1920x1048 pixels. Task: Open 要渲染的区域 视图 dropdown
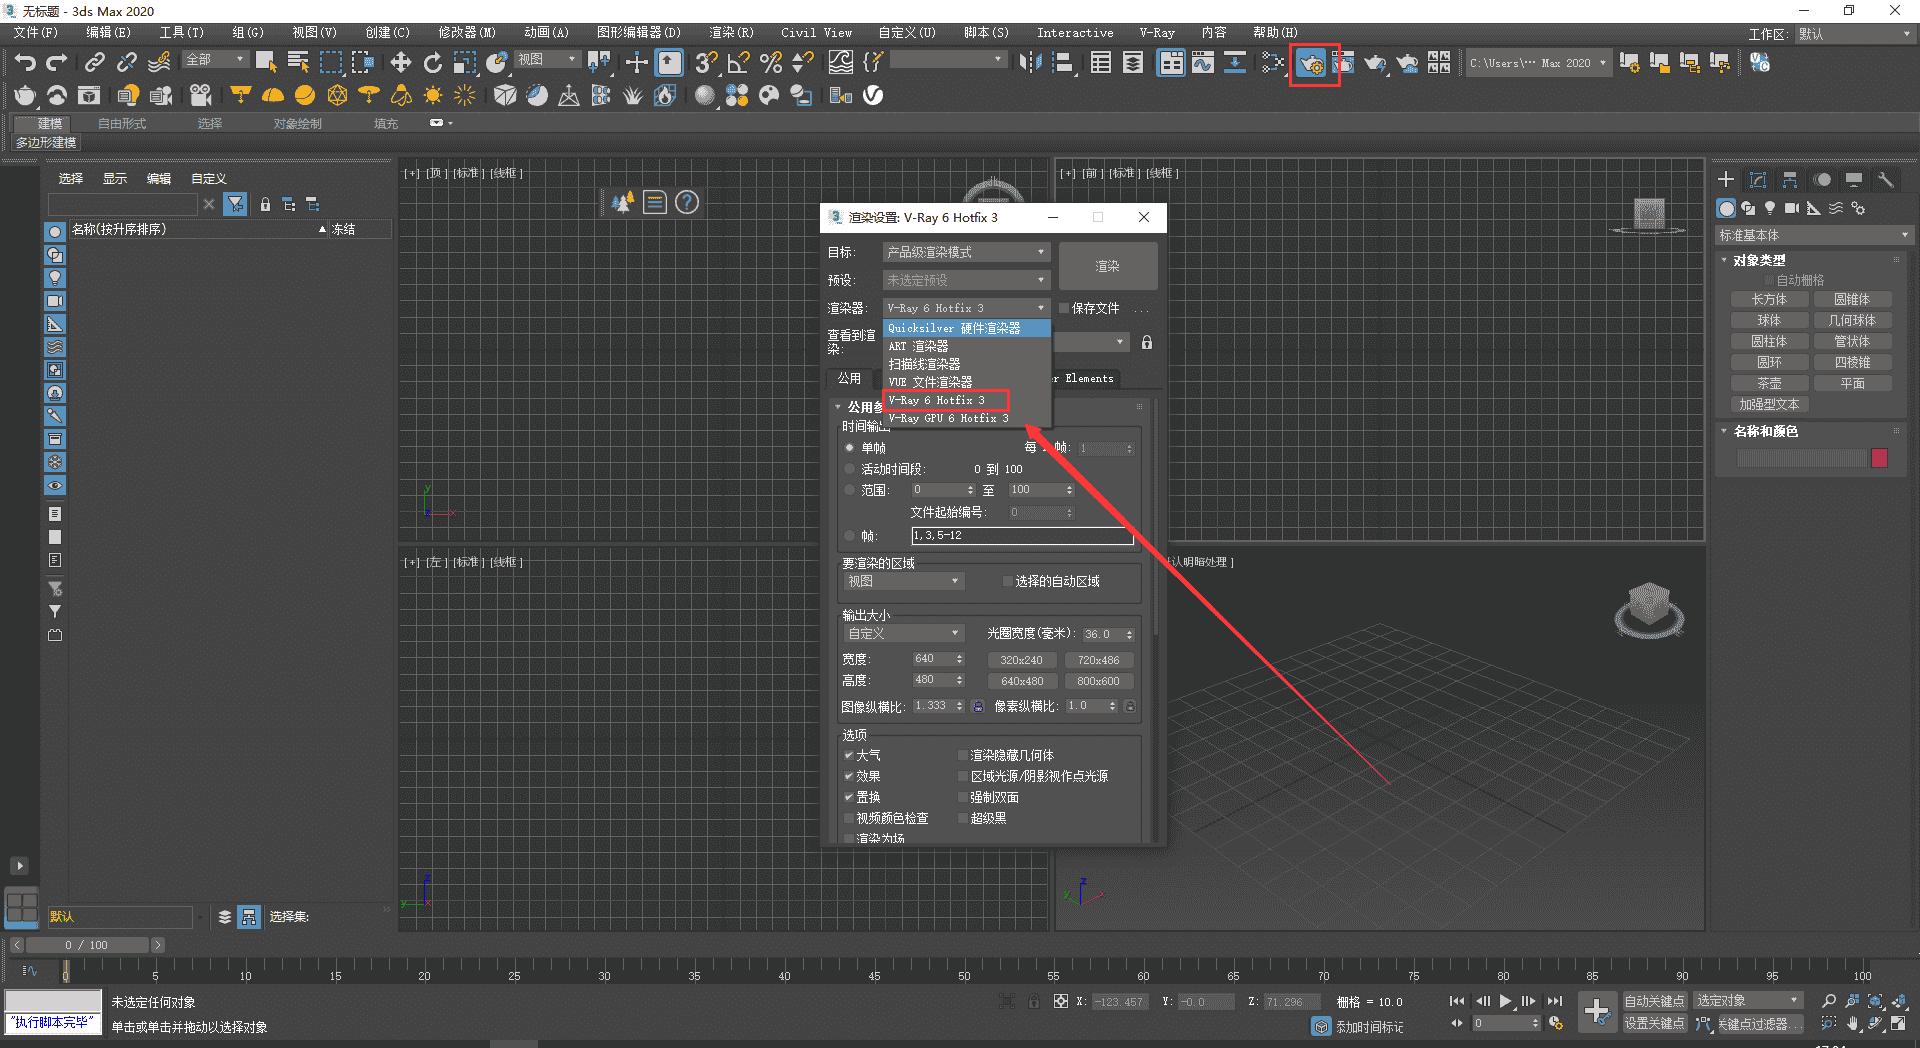click(904, 581)
